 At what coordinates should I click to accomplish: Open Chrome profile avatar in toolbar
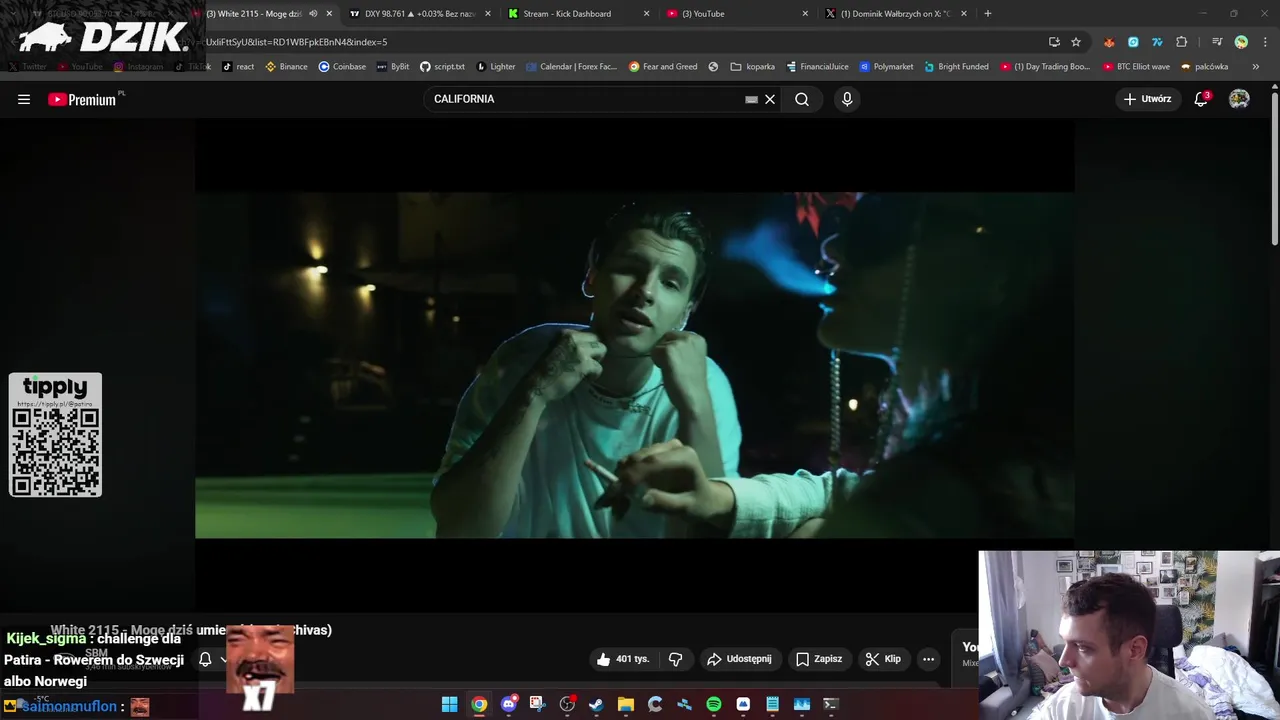(1241, 42)
